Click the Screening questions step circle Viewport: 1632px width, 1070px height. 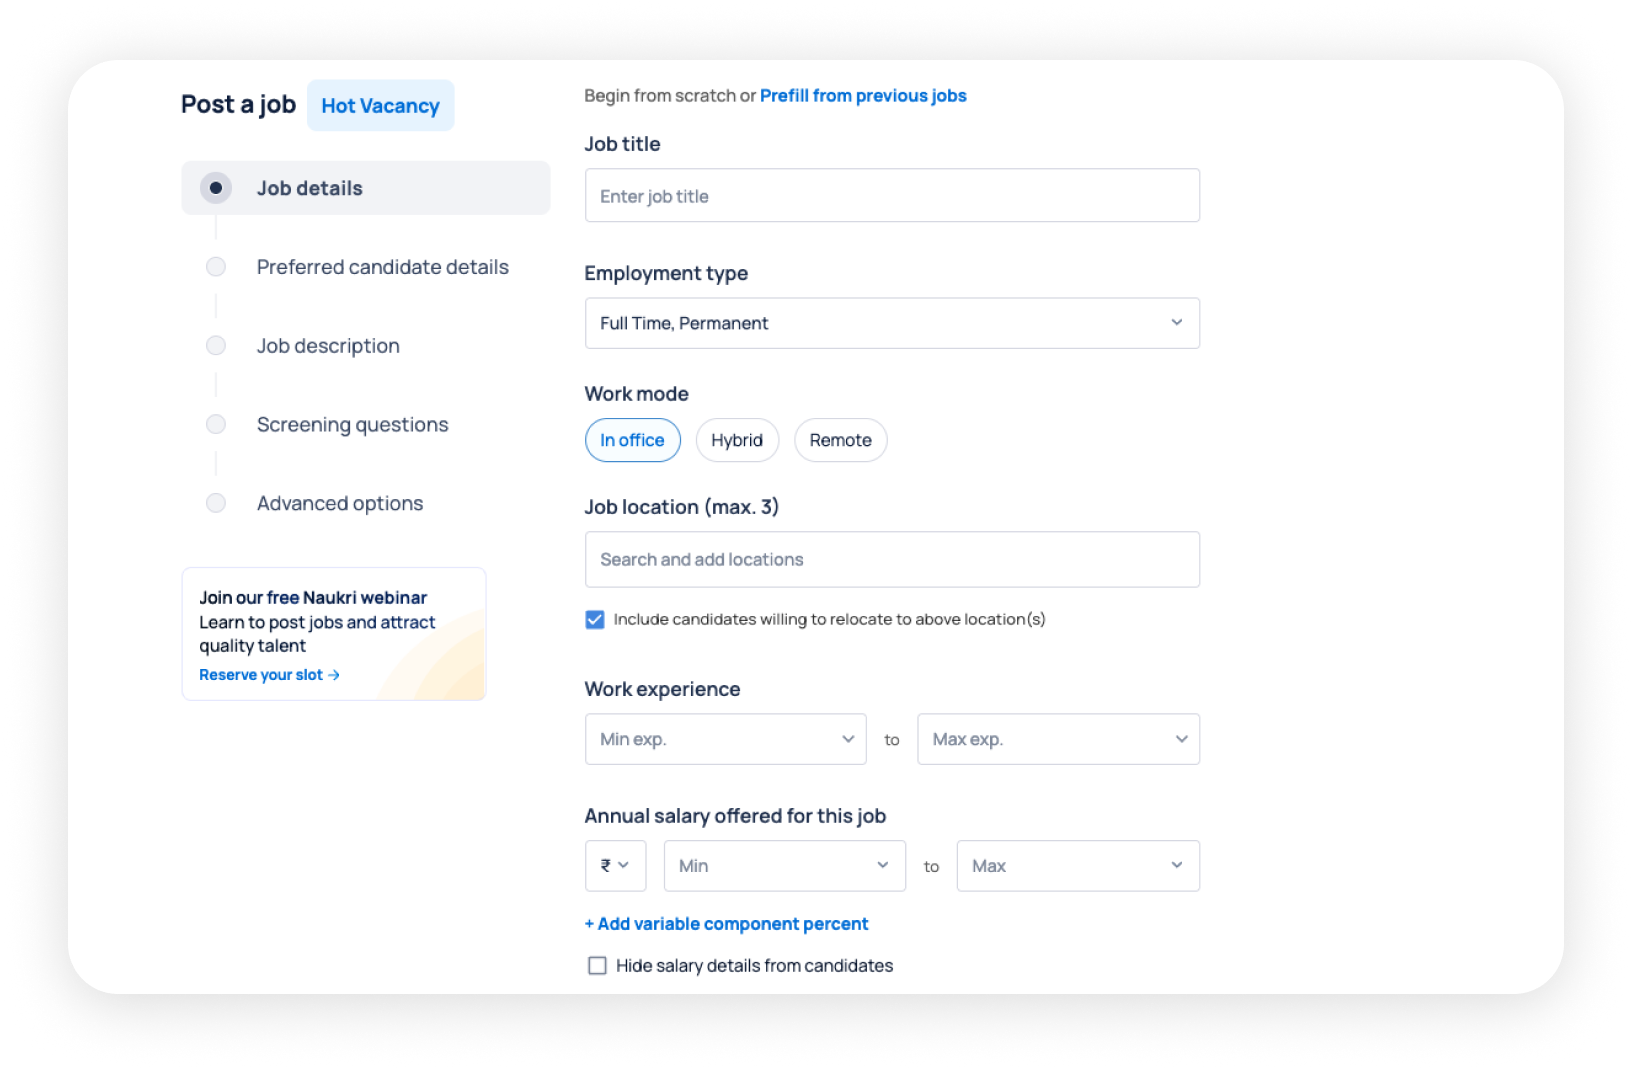(x=216, y=425)
